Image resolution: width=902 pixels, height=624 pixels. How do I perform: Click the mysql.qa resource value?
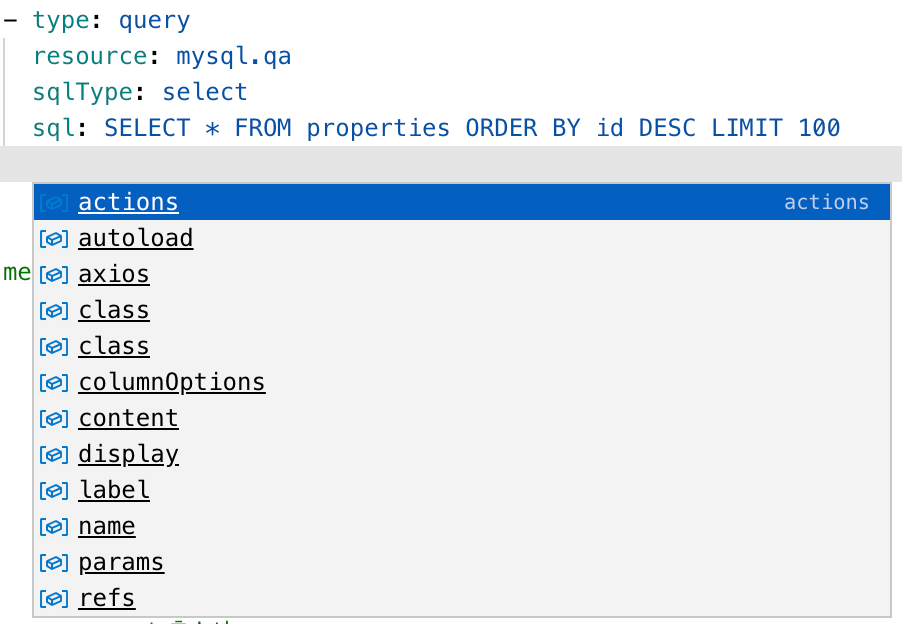pyautogui.click(x=234, y=56)
